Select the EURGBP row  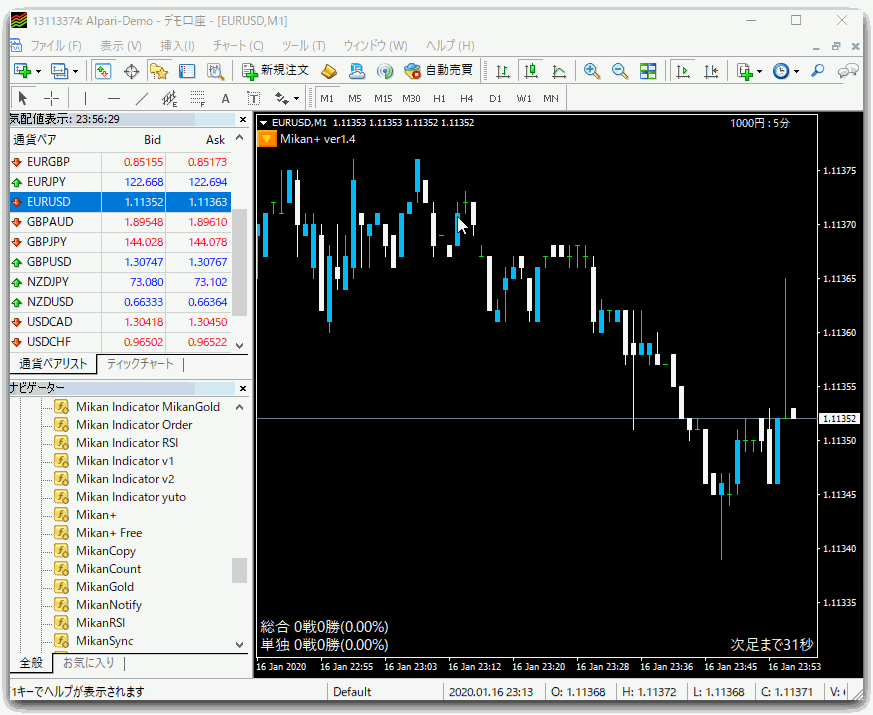(120, 162)
